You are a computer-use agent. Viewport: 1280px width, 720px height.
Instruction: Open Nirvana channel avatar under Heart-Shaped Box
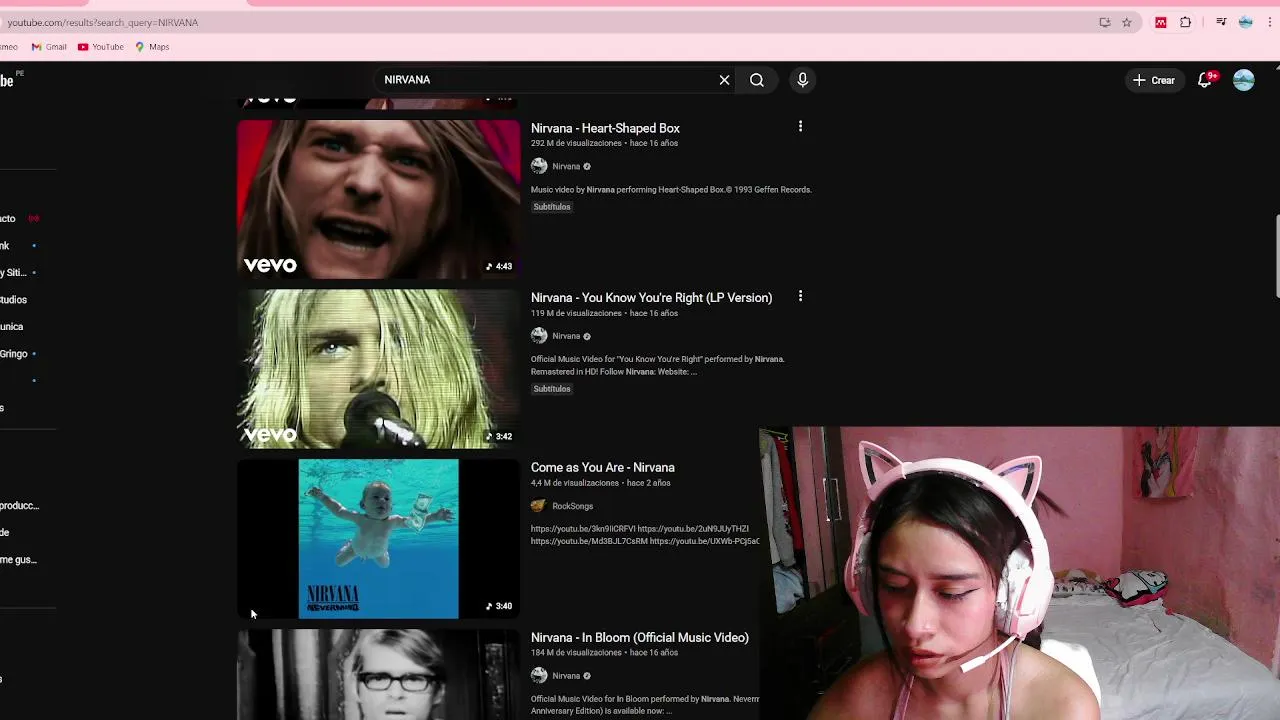(539, 166)
